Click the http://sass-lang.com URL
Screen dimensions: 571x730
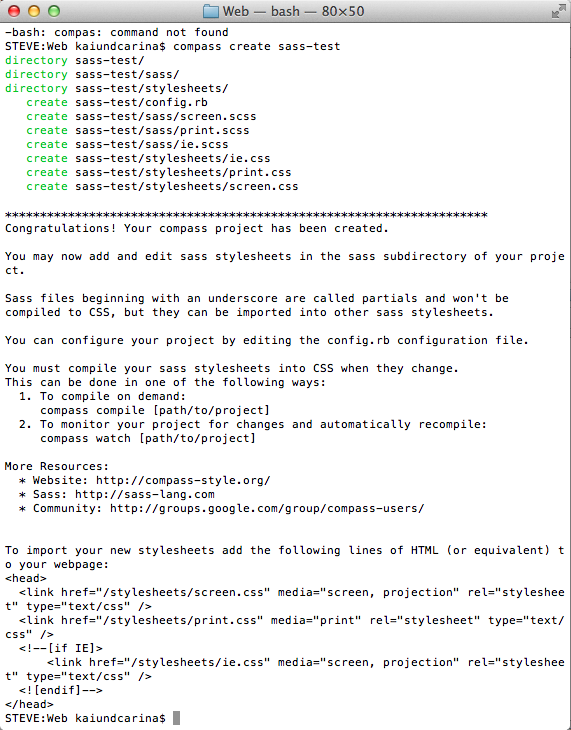(x=145, y=494)
